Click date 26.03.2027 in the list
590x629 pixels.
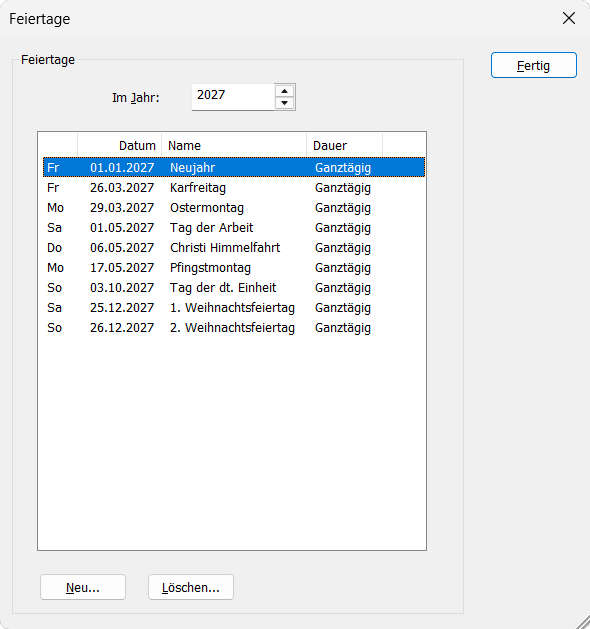click(122, 187)
